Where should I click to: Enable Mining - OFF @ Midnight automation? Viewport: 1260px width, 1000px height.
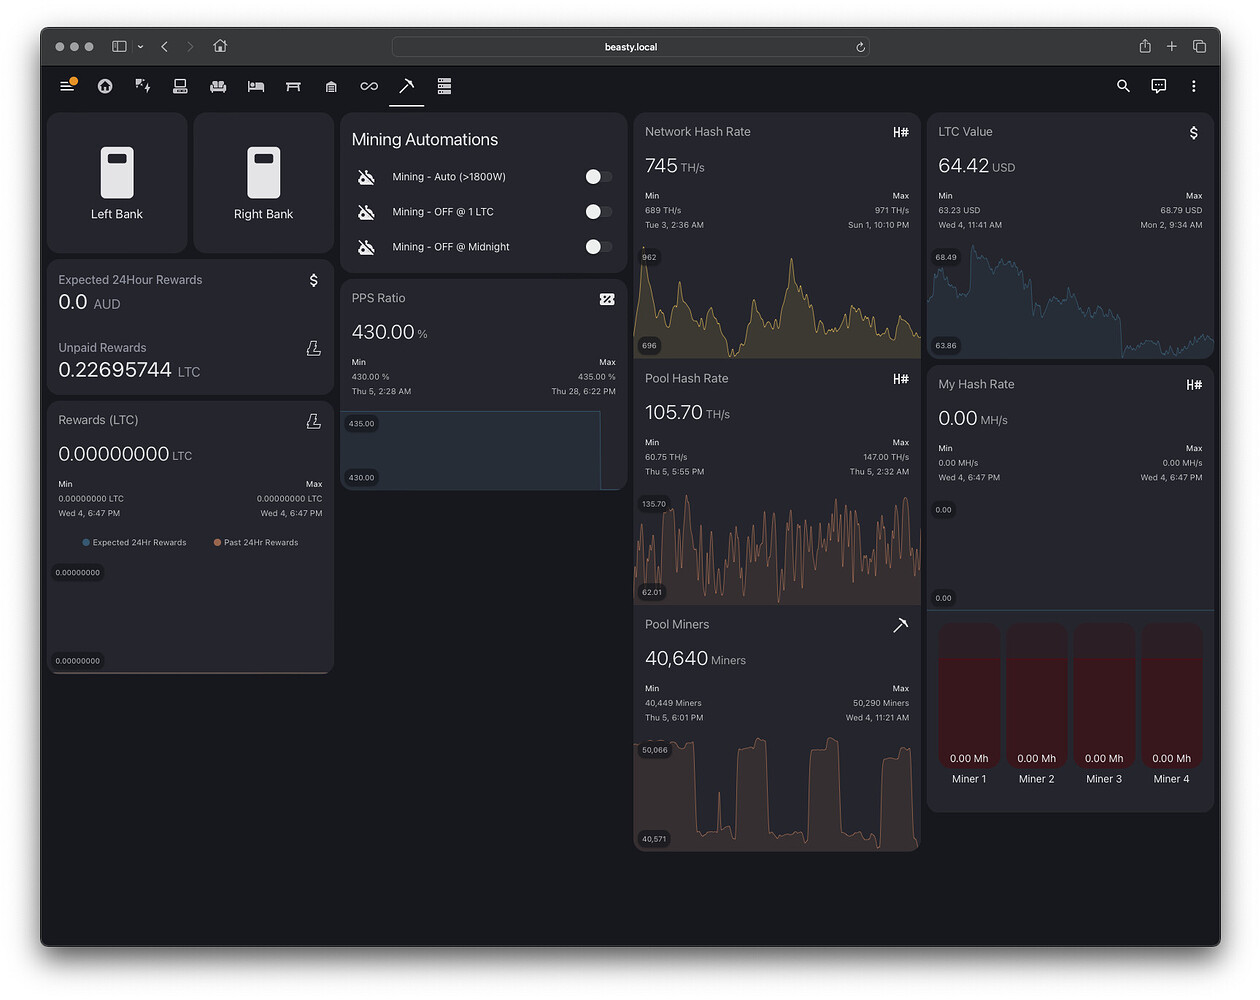[x=598, y=246]
